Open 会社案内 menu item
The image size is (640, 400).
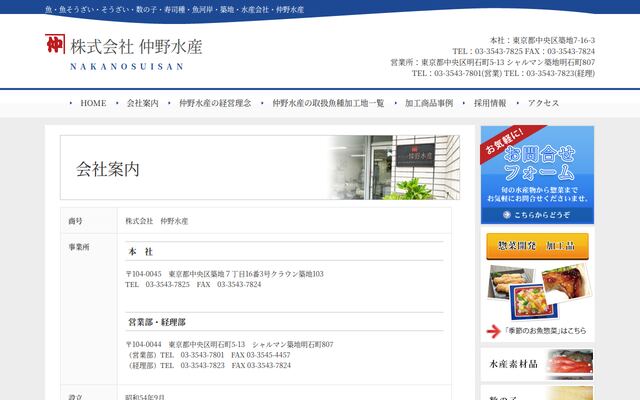[x=142, y=103]
